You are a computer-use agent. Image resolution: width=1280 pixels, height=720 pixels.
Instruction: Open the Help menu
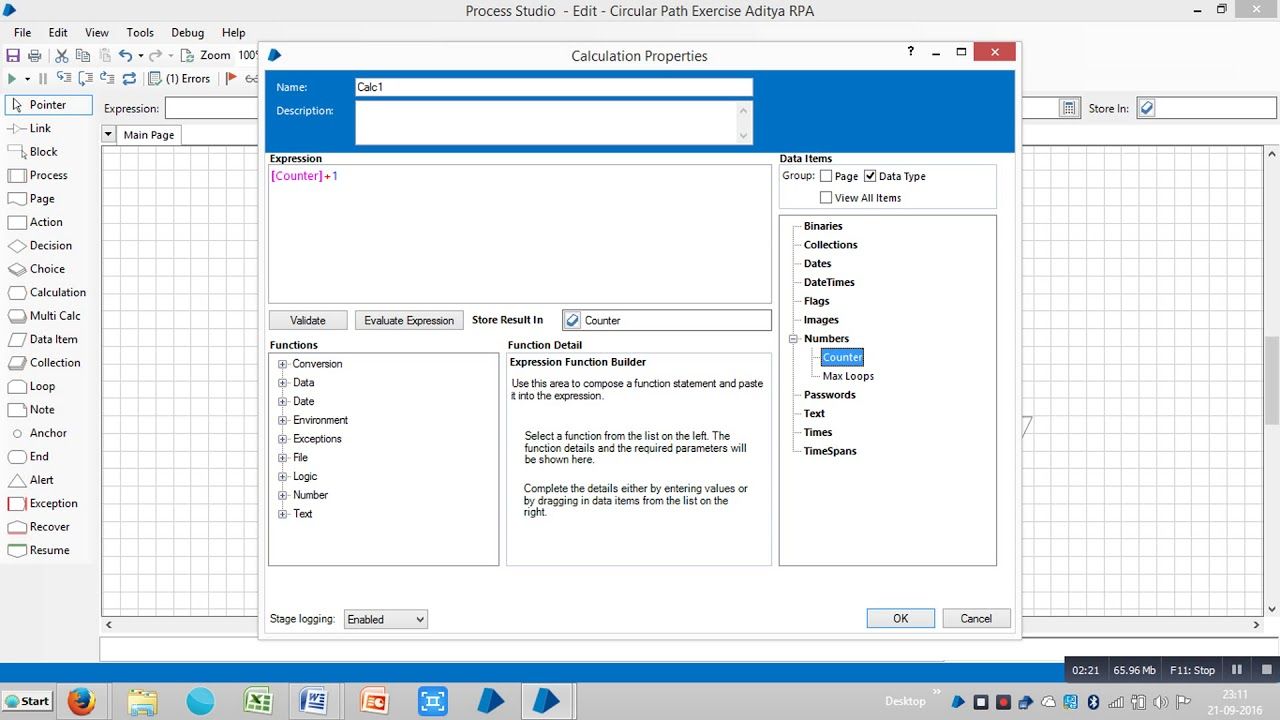(x=233, y=32)
